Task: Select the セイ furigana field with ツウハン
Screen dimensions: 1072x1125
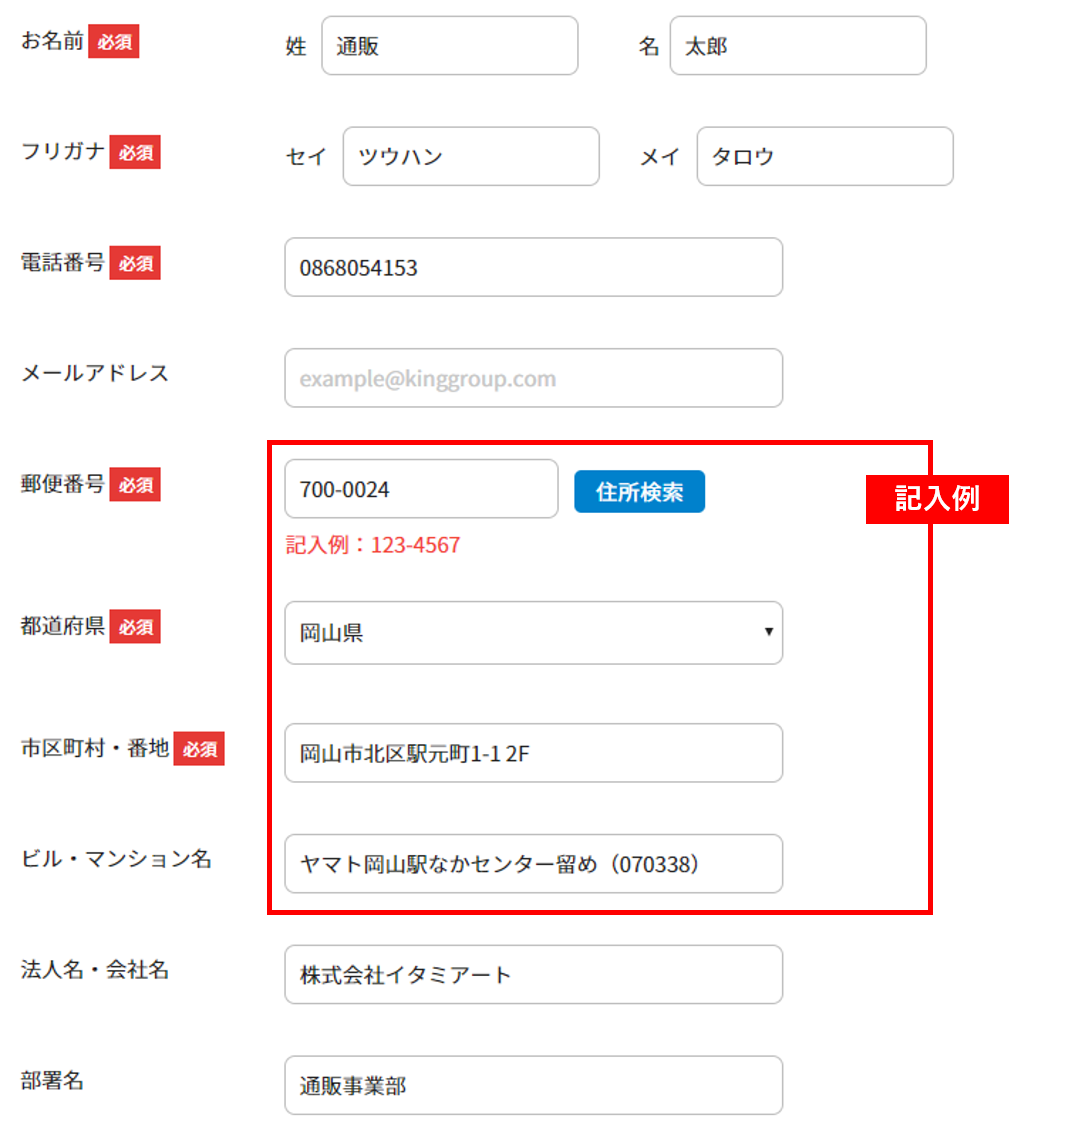Action: pyautogui.click(x=470, y=157)
